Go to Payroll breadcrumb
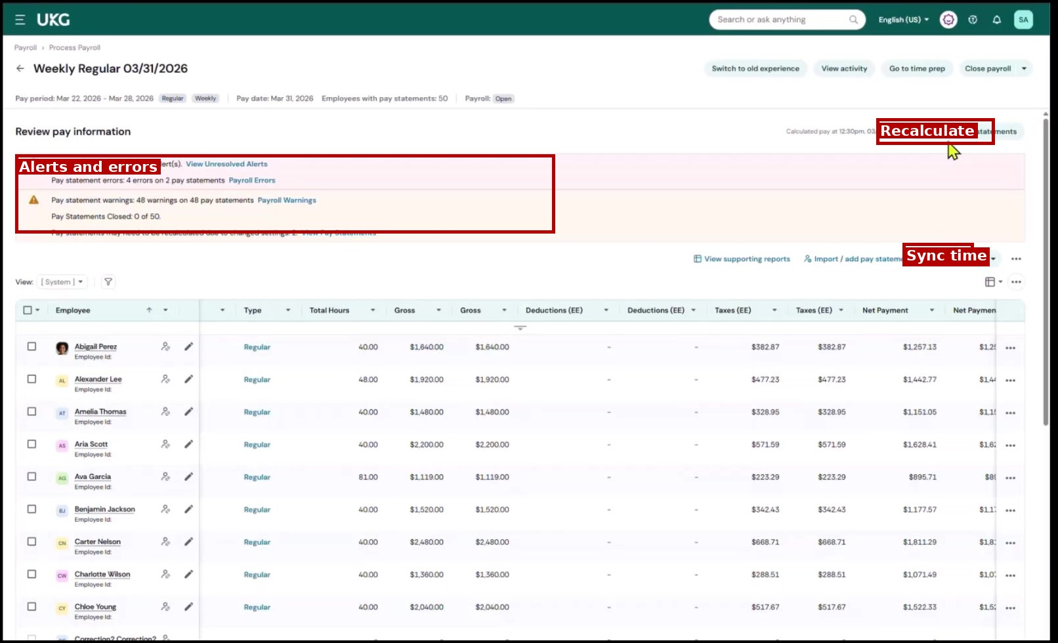The image size is (1058, 643). coord(26,47)
